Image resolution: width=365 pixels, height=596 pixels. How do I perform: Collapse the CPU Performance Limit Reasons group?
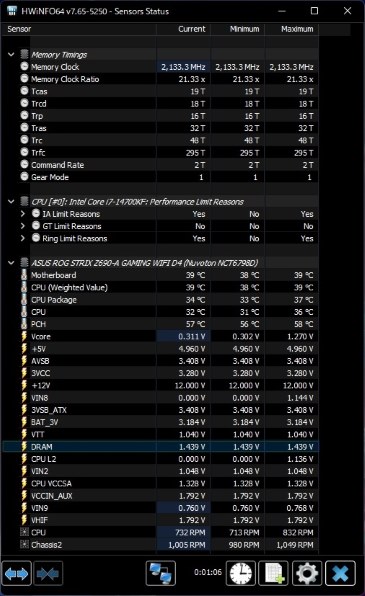pyautogui.click(x=11, y=201)
